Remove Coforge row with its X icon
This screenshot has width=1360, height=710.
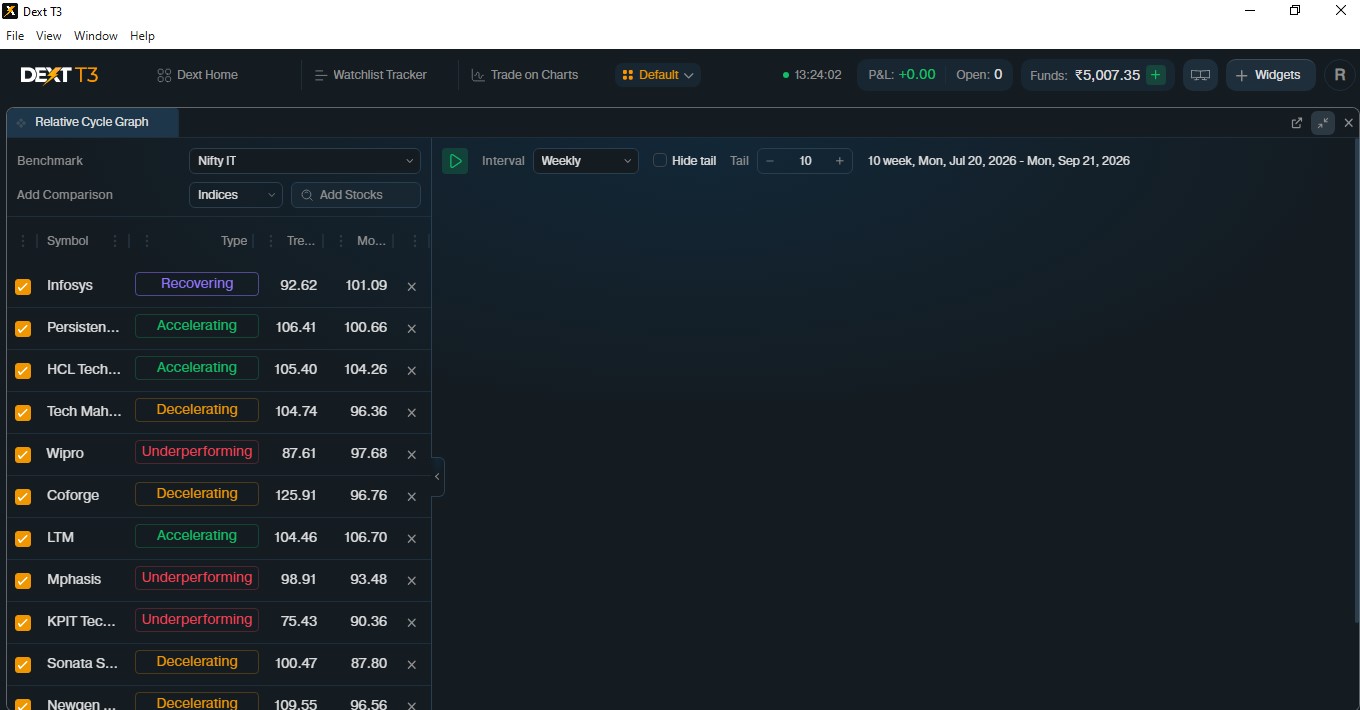[411, 497]
